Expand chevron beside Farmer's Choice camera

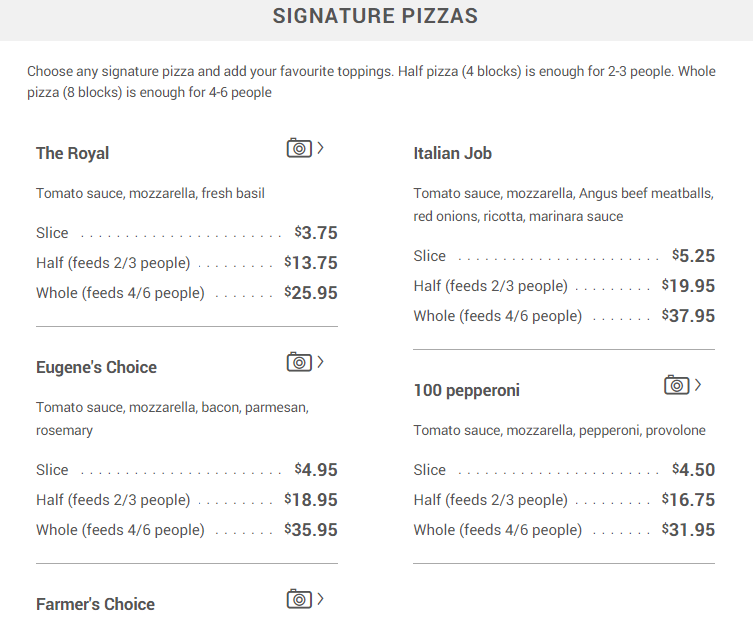point(321,599)
